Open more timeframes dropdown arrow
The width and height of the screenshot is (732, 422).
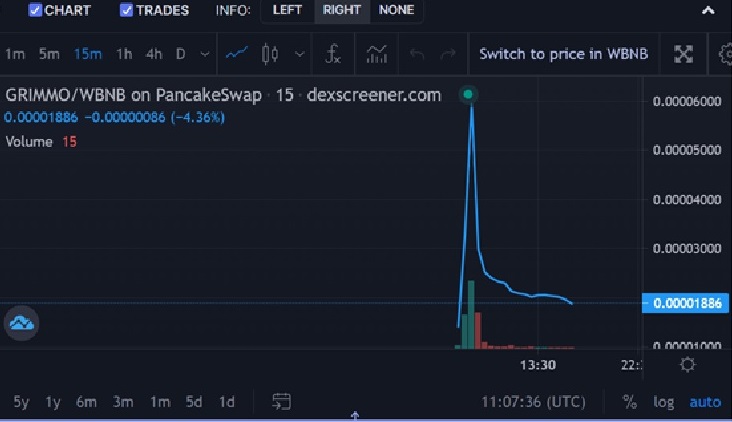pyautogui.click(x=204, y=54)
